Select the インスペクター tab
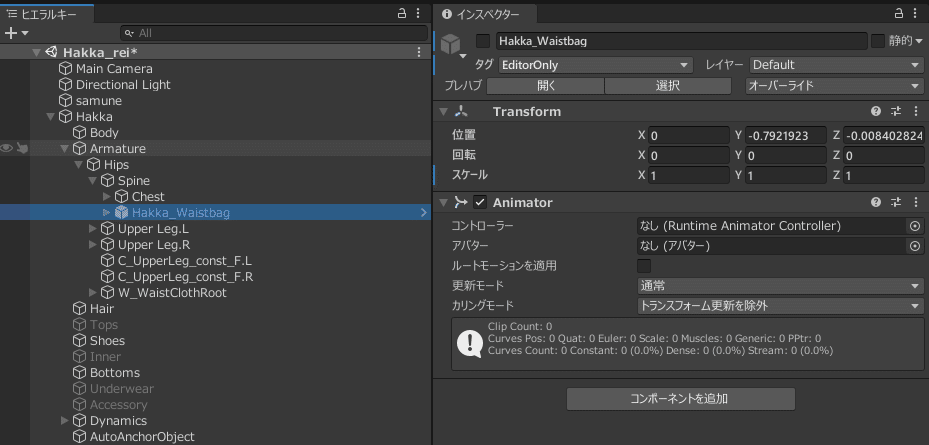 click(x=486, y=15)
